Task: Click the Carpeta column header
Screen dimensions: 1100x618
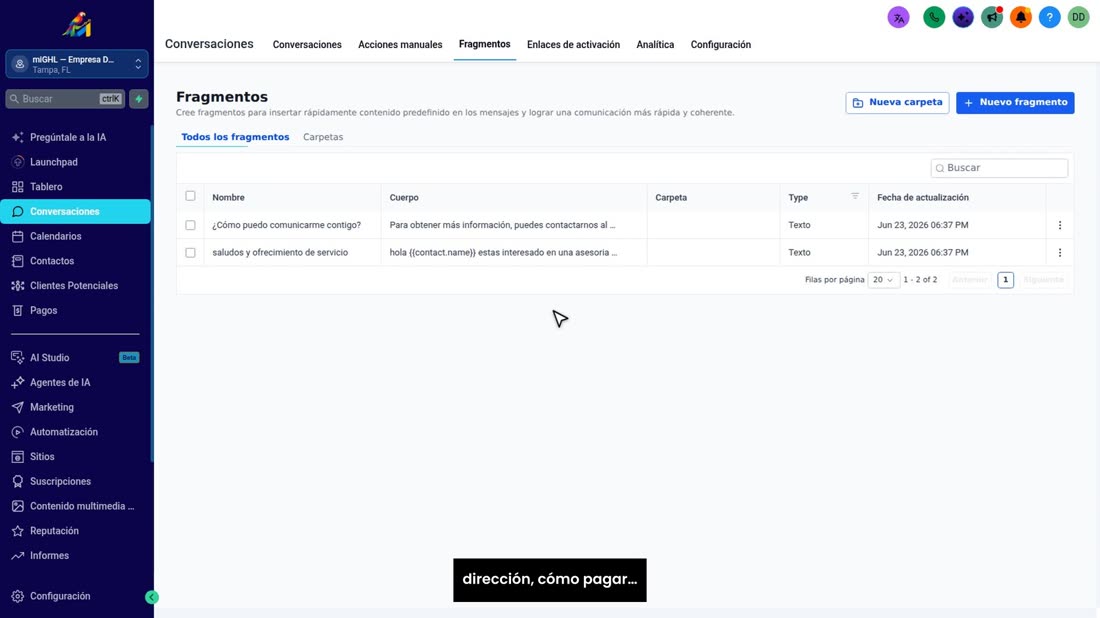Action: pos(671,197)
